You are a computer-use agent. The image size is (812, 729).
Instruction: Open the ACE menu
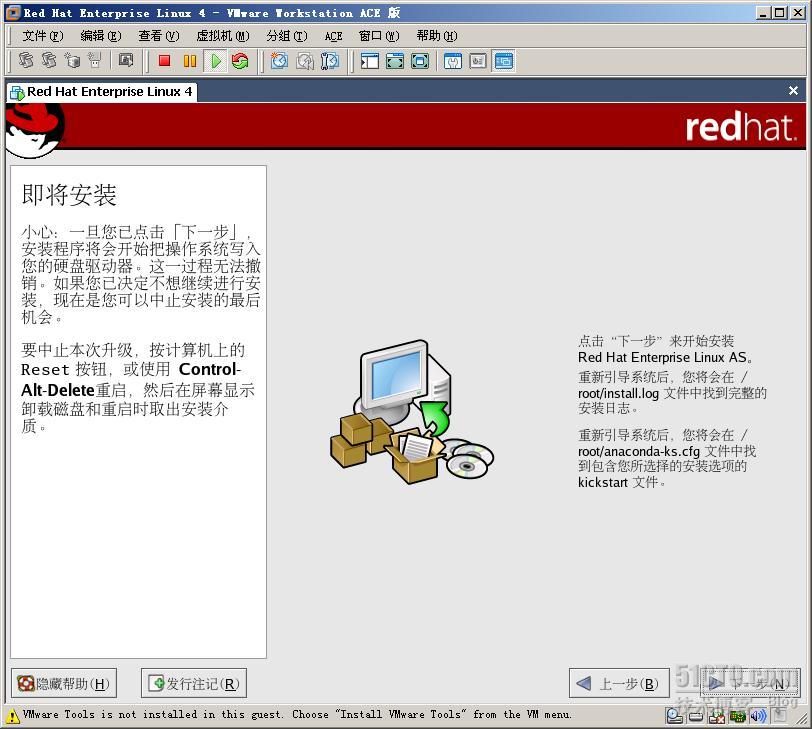click(x=334, y=36)
